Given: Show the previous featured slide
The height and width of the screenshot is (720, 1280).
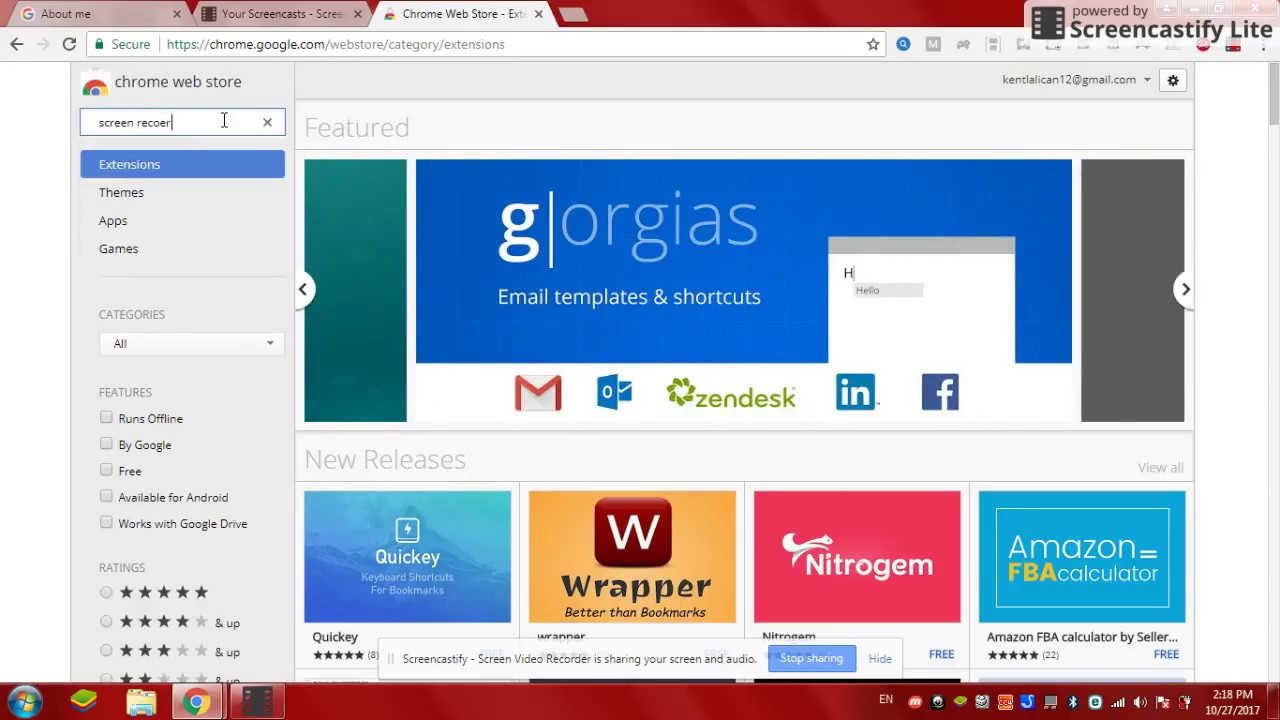Looking at the screenshot, I should tap(302, 289).
